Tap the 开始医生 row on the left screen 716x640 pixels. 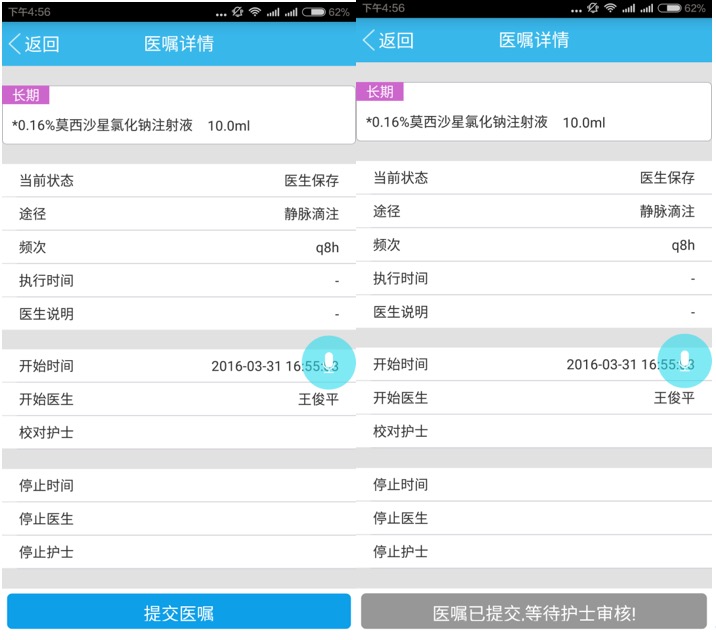pos(179,399)
